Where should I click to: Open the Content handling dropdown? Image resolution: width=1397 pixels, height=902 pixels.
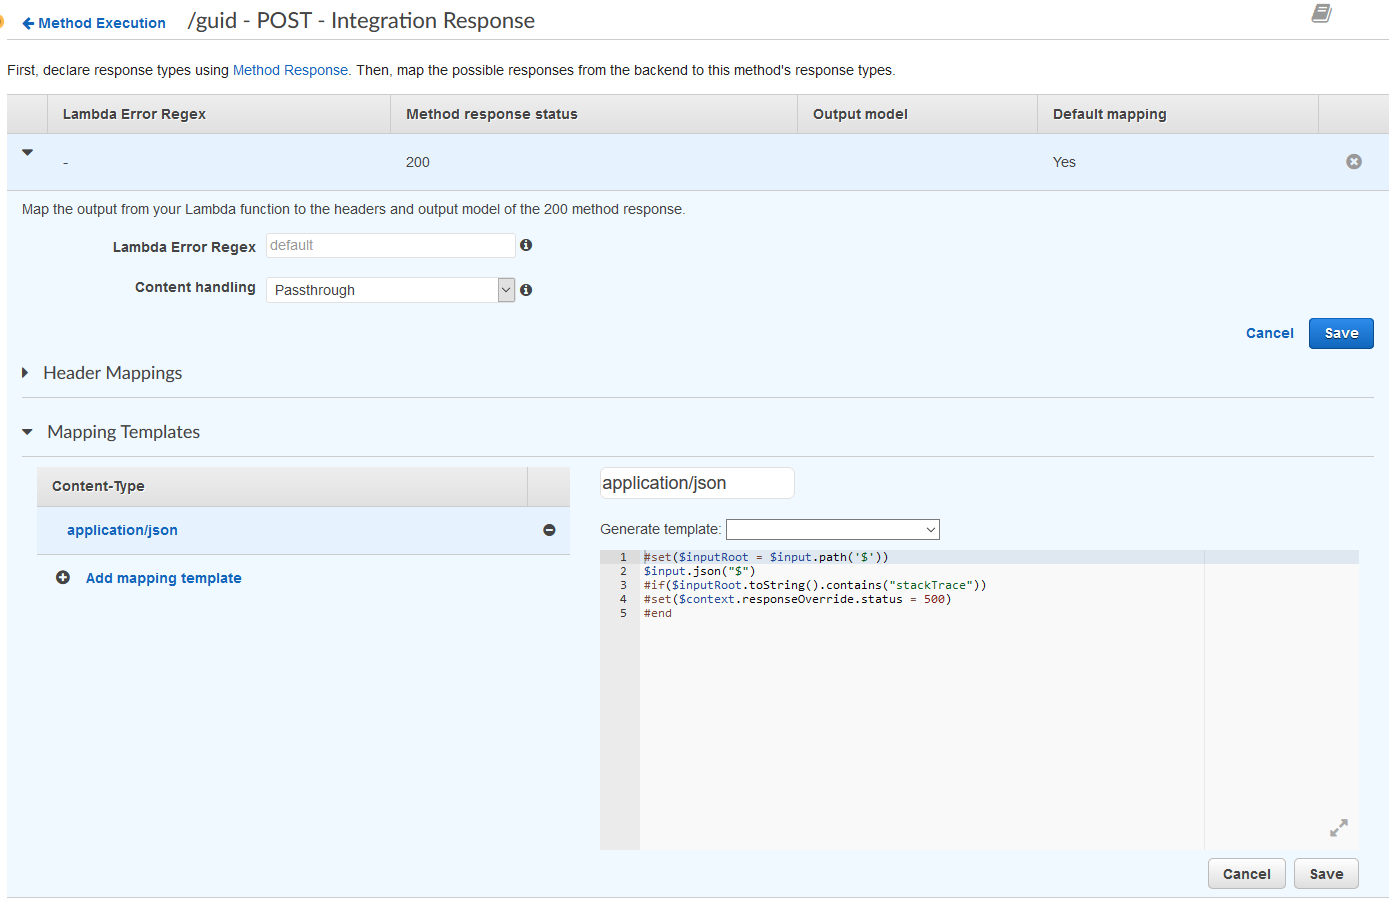506,289
